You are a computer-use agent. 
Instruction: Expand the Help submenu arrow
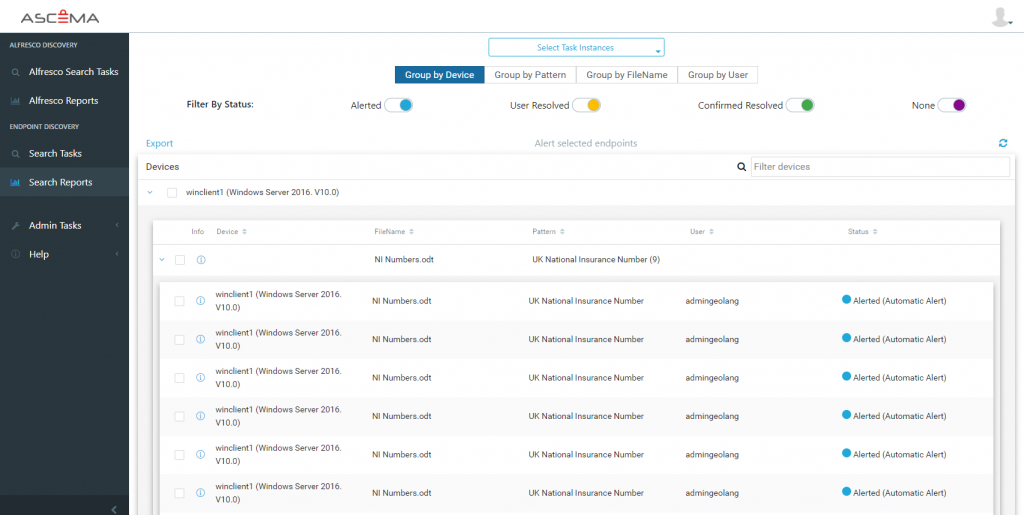pos(117,254)
